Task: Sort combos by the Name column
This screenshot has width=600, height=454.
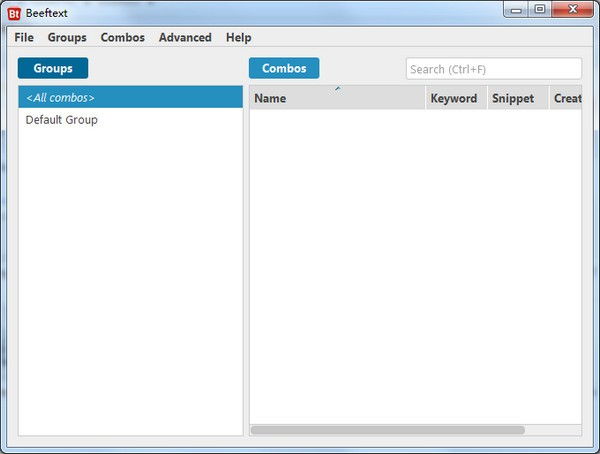Action: point(337,98)
